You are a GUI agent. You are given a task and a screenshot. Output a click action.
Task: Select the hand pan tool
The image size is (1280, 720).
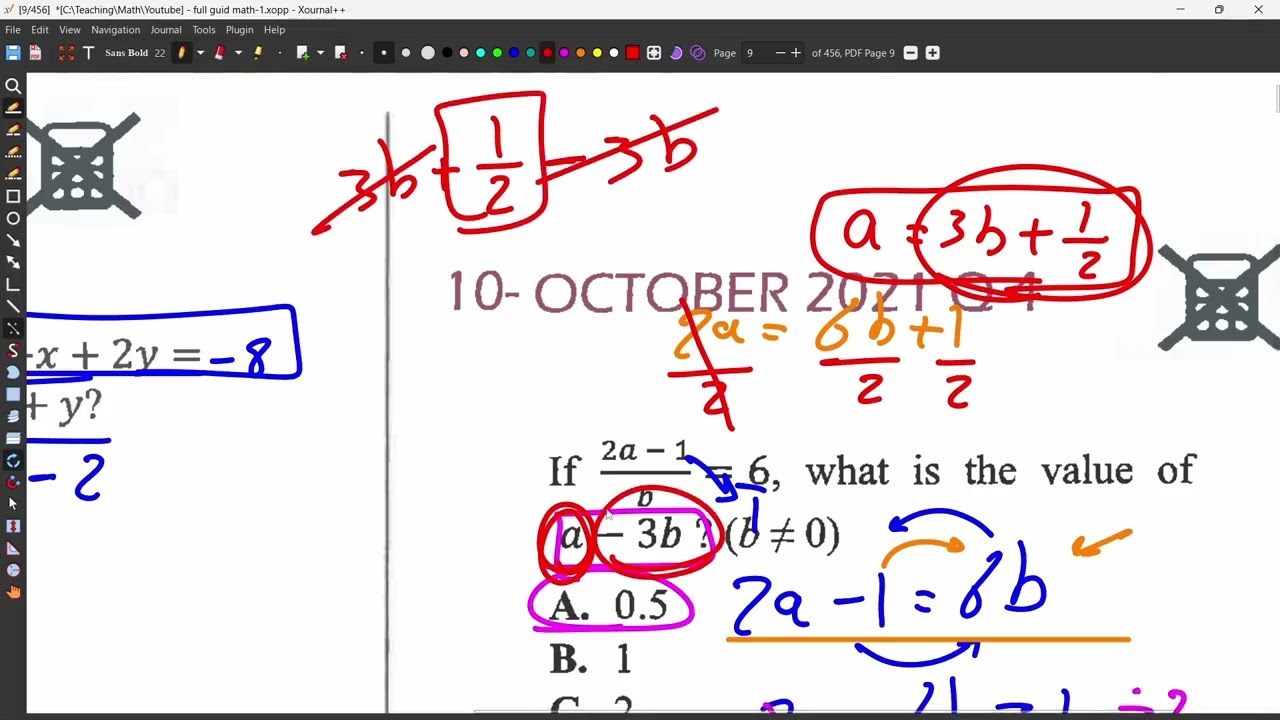[x=13, y=592]
